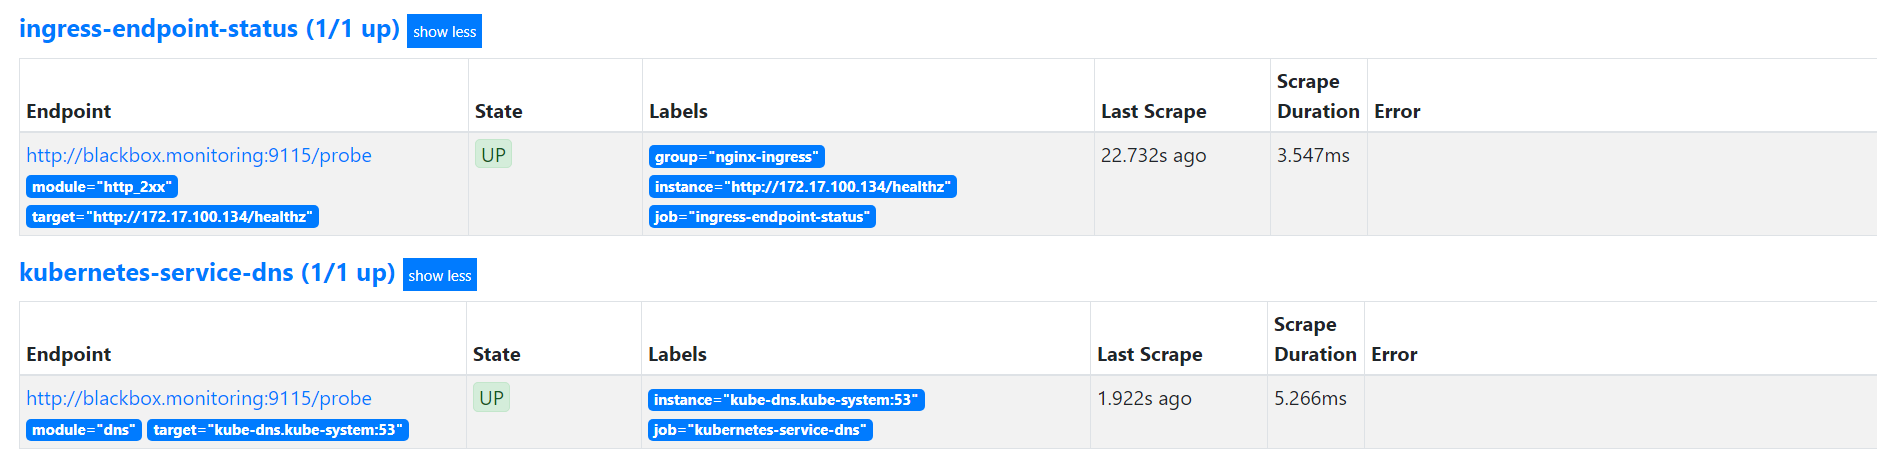Click the module="dns" label badge

coord(83,430)
